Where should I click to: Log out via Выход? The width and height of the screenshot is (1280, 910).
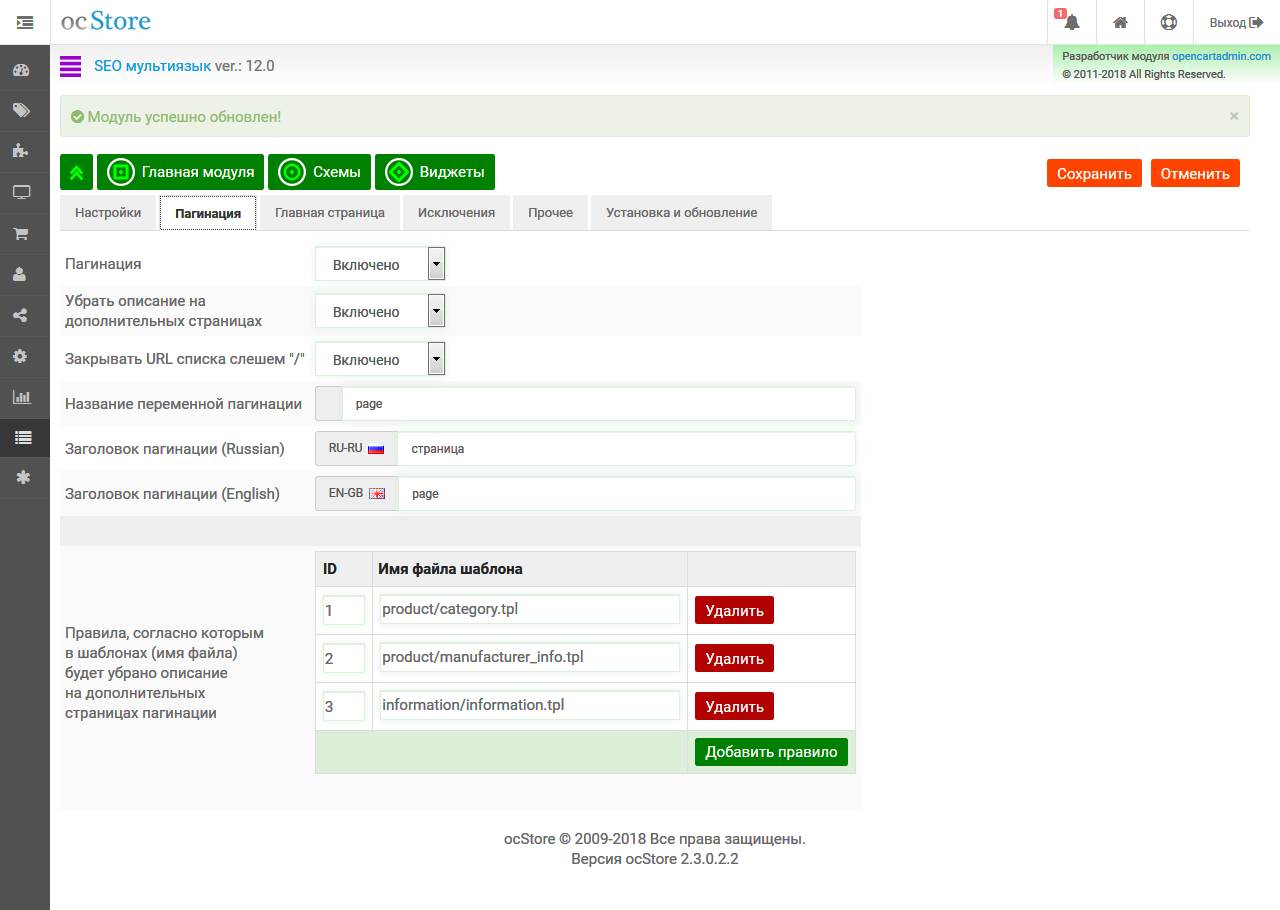pos(1236,22)
